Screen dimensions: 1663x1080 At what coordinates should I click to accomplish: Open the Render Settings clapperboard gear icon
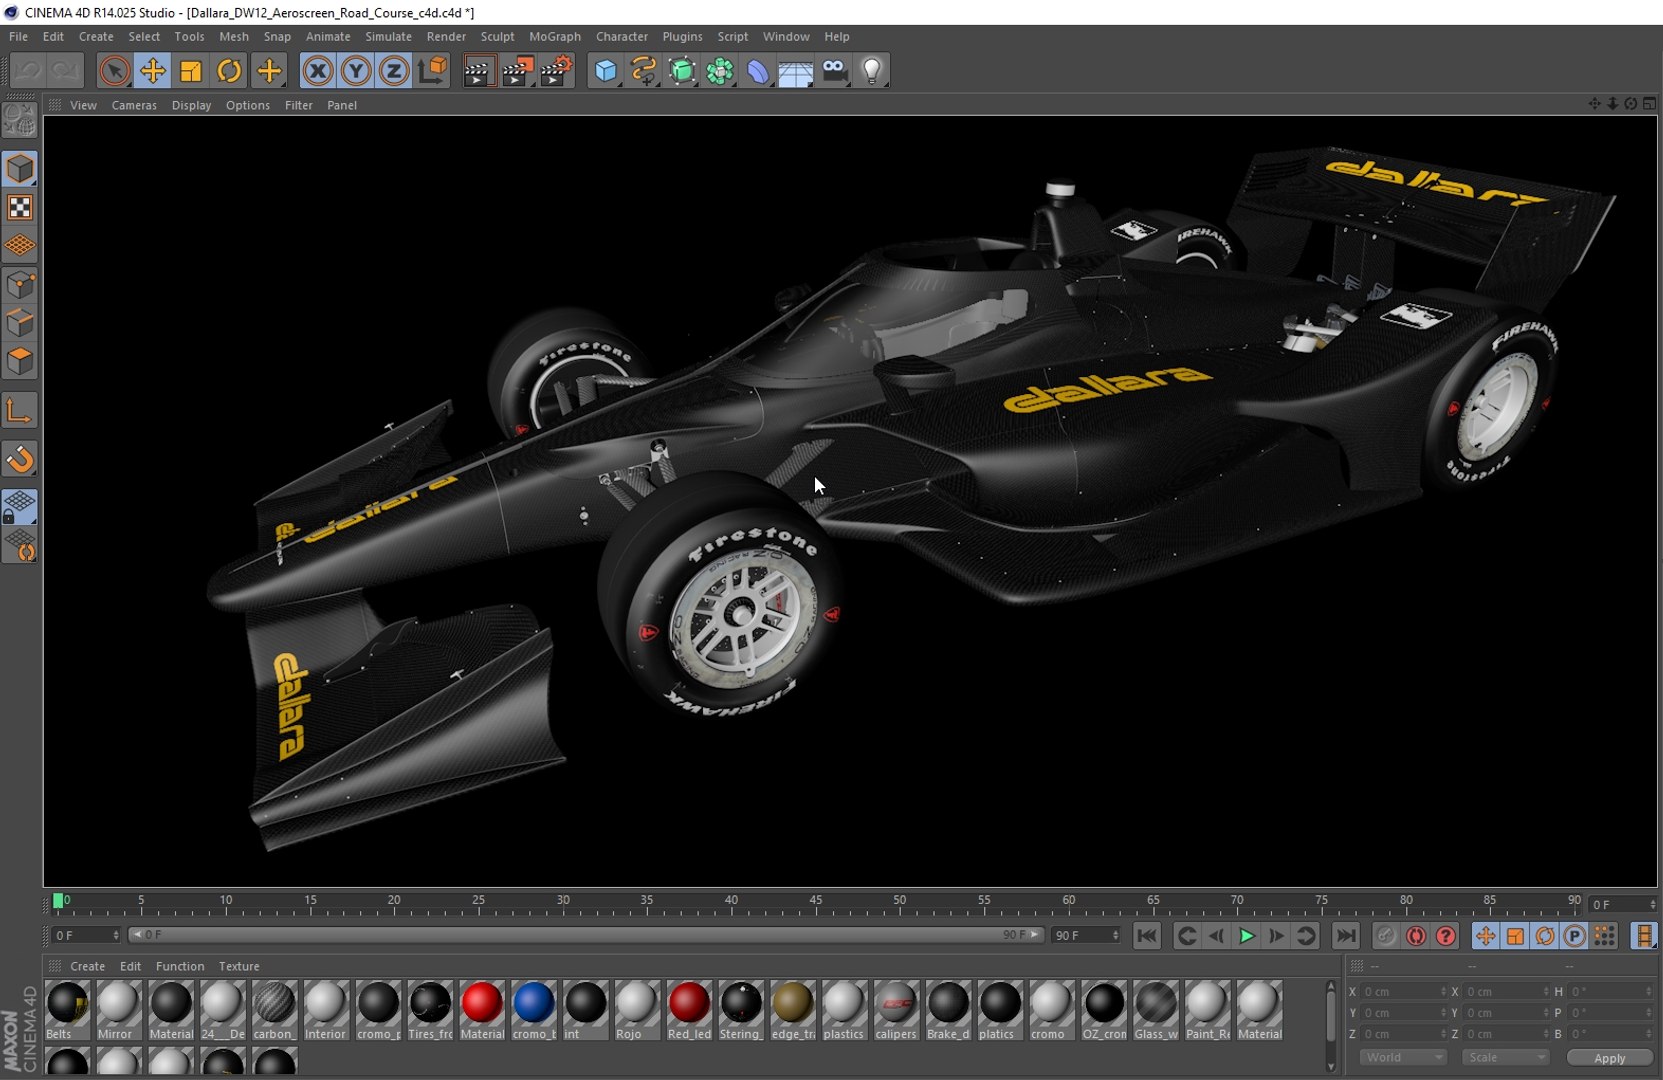557,71
